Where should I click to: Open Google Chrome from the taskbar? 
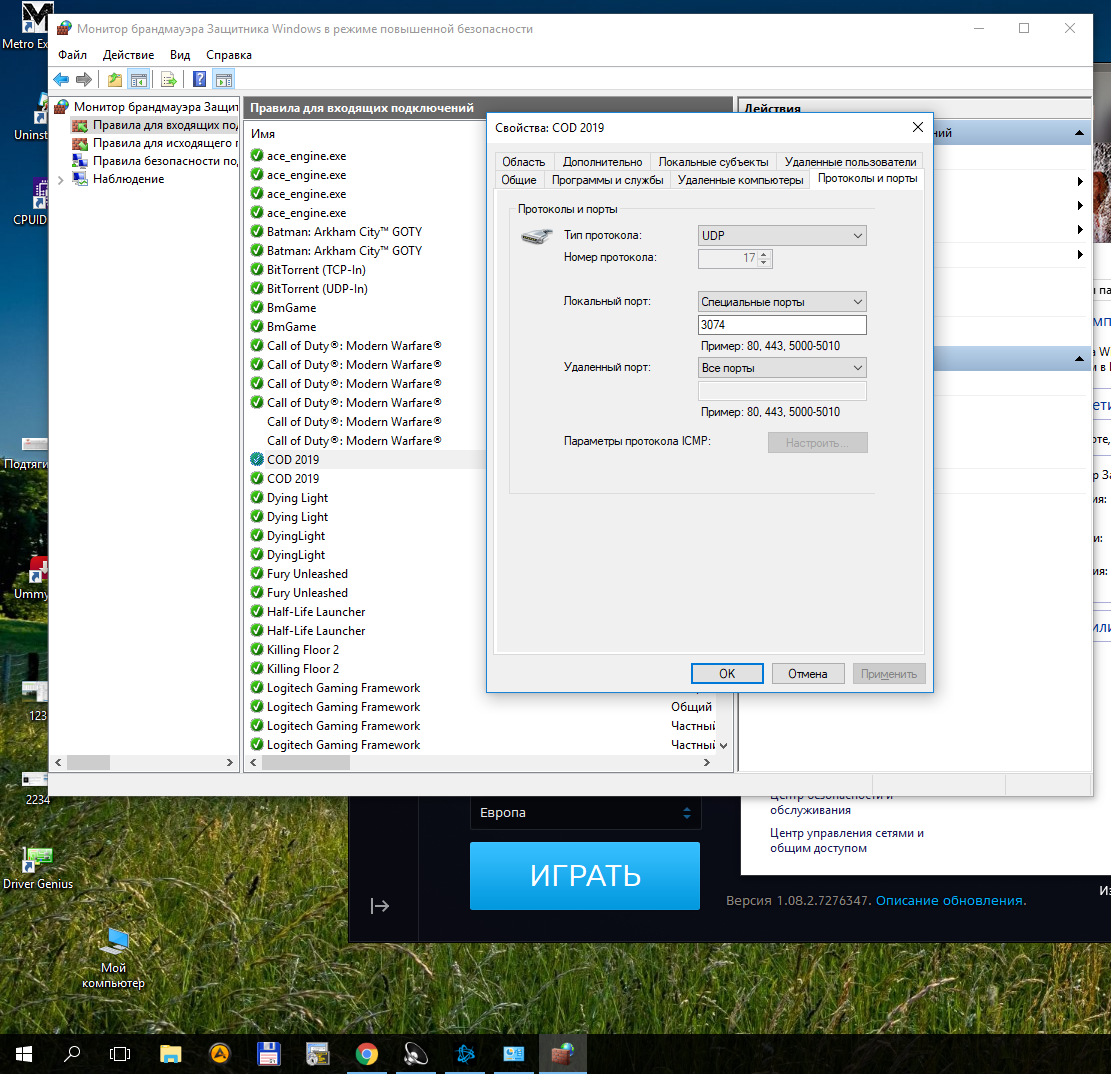point(366,1054)
